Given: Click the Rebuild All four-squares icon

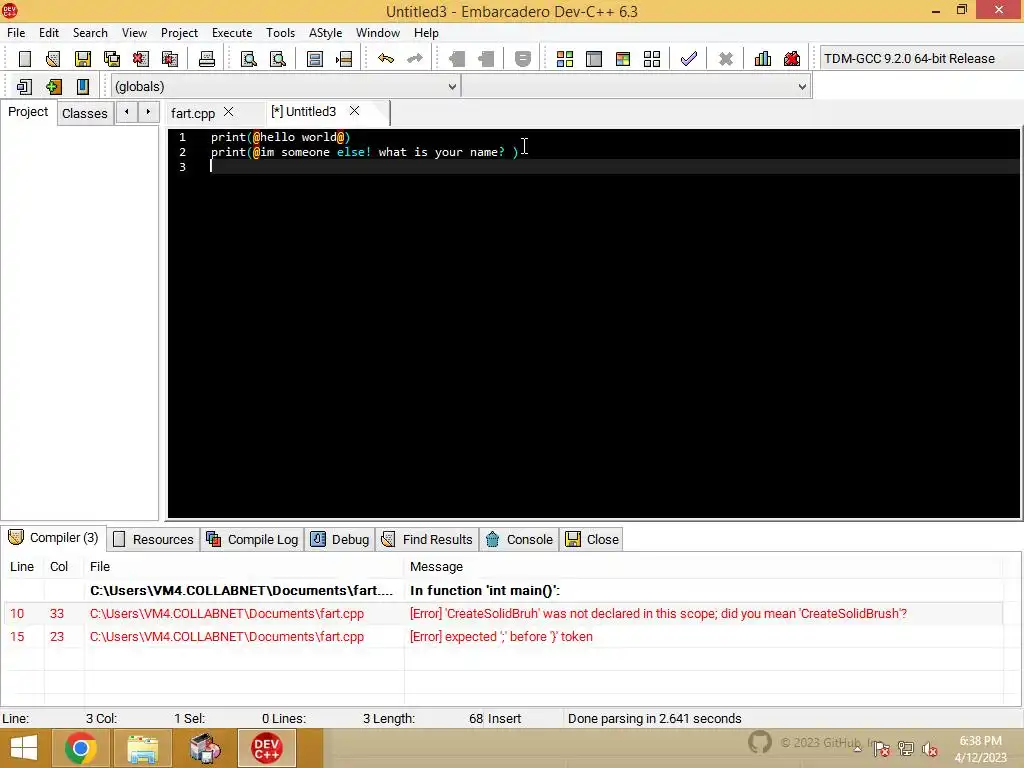Looking at the screenshot, I should pyautogui.click(x=652, y=59).
